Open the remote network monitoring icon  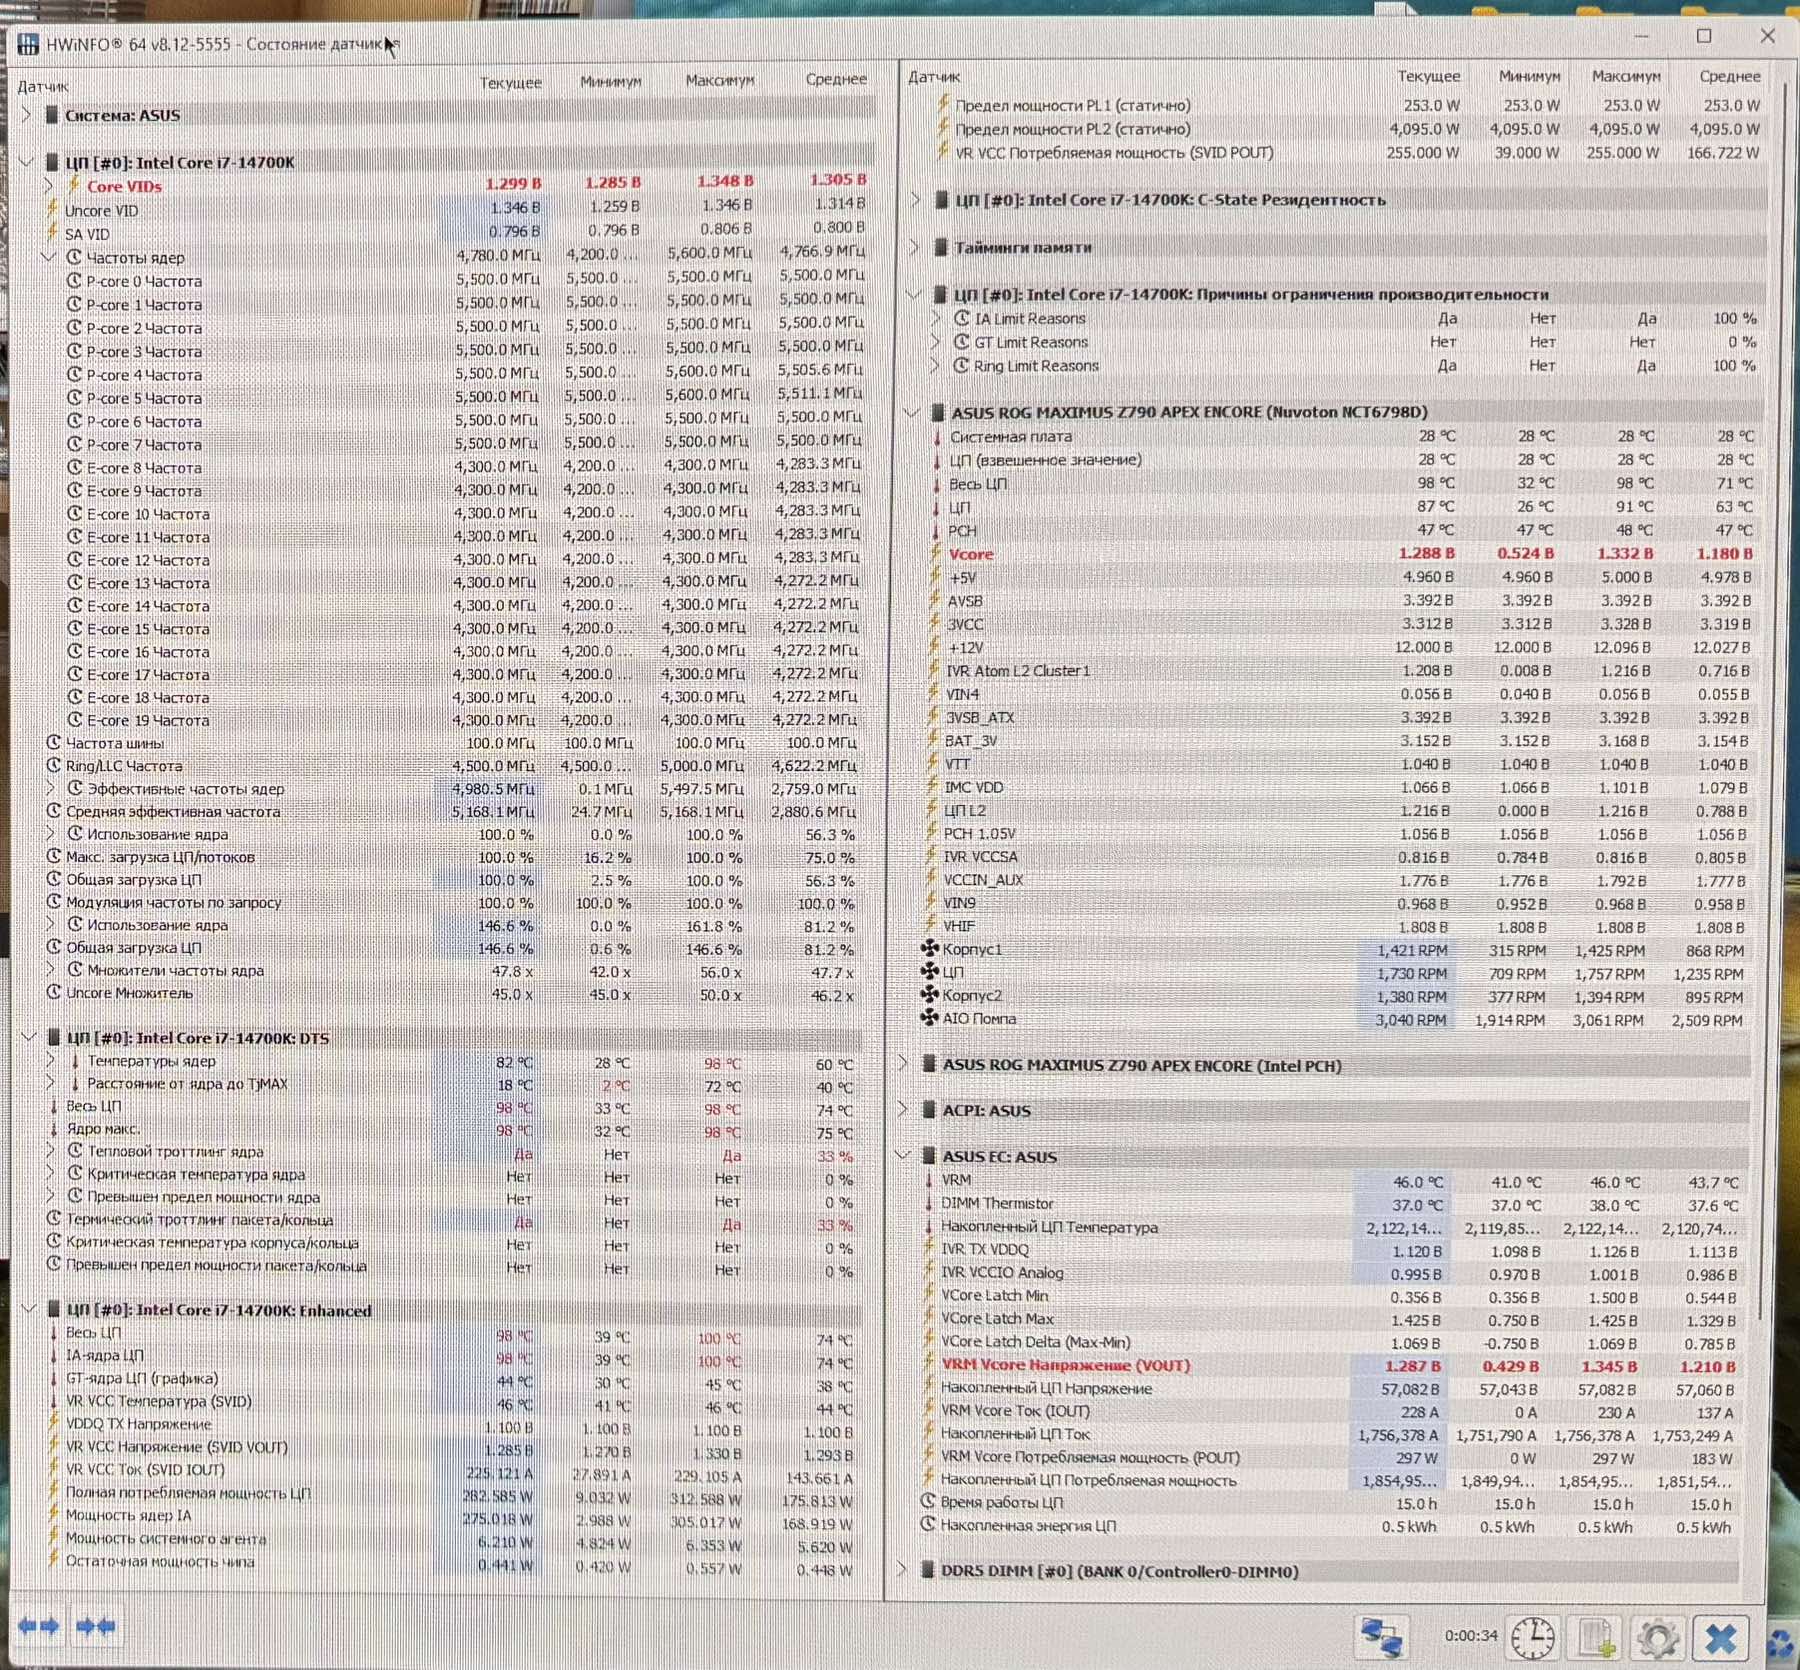click(x=1383, y=1638)
